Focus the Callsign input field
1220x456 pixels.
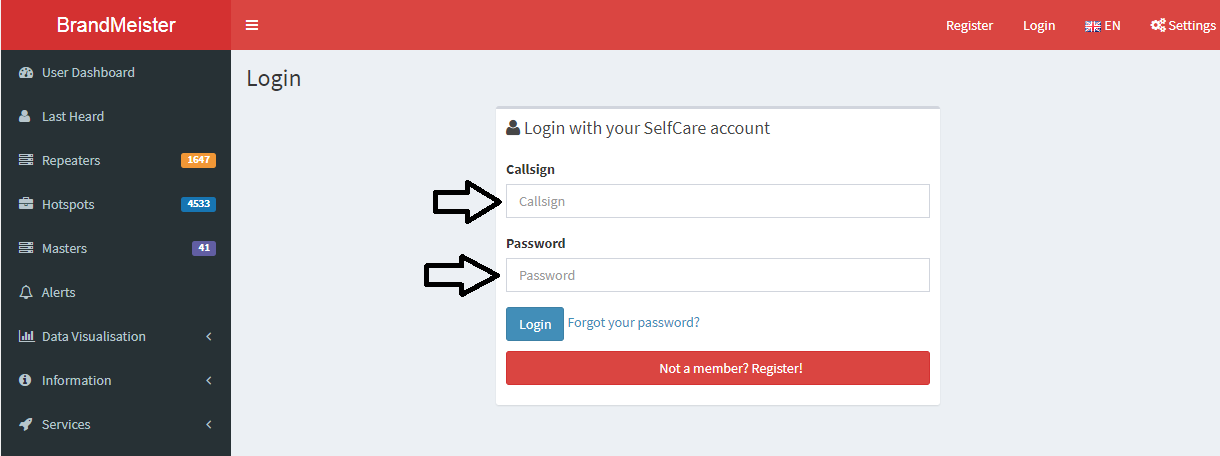717,201
